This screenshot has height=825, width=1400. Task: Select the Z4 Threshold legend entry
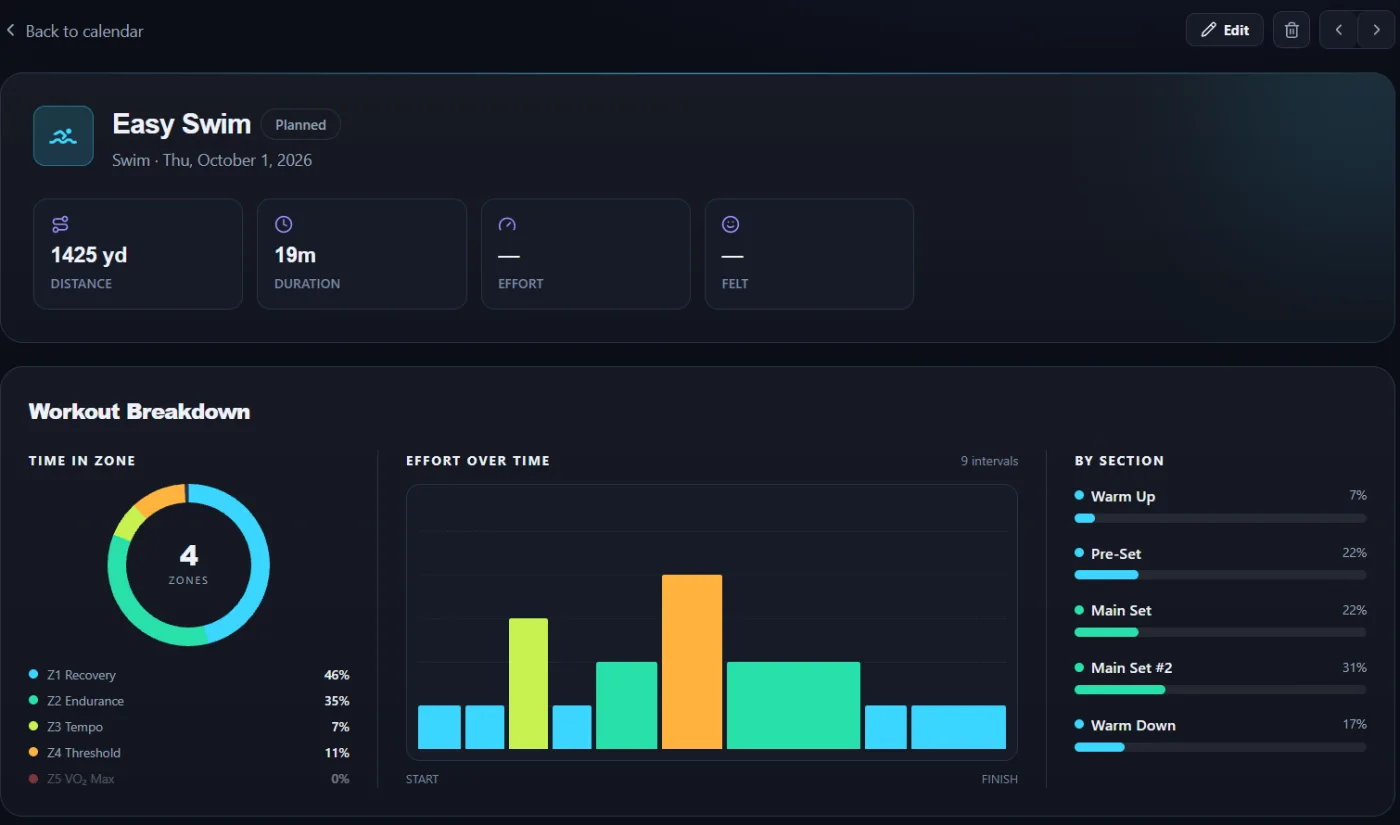[x=189, y=753]
